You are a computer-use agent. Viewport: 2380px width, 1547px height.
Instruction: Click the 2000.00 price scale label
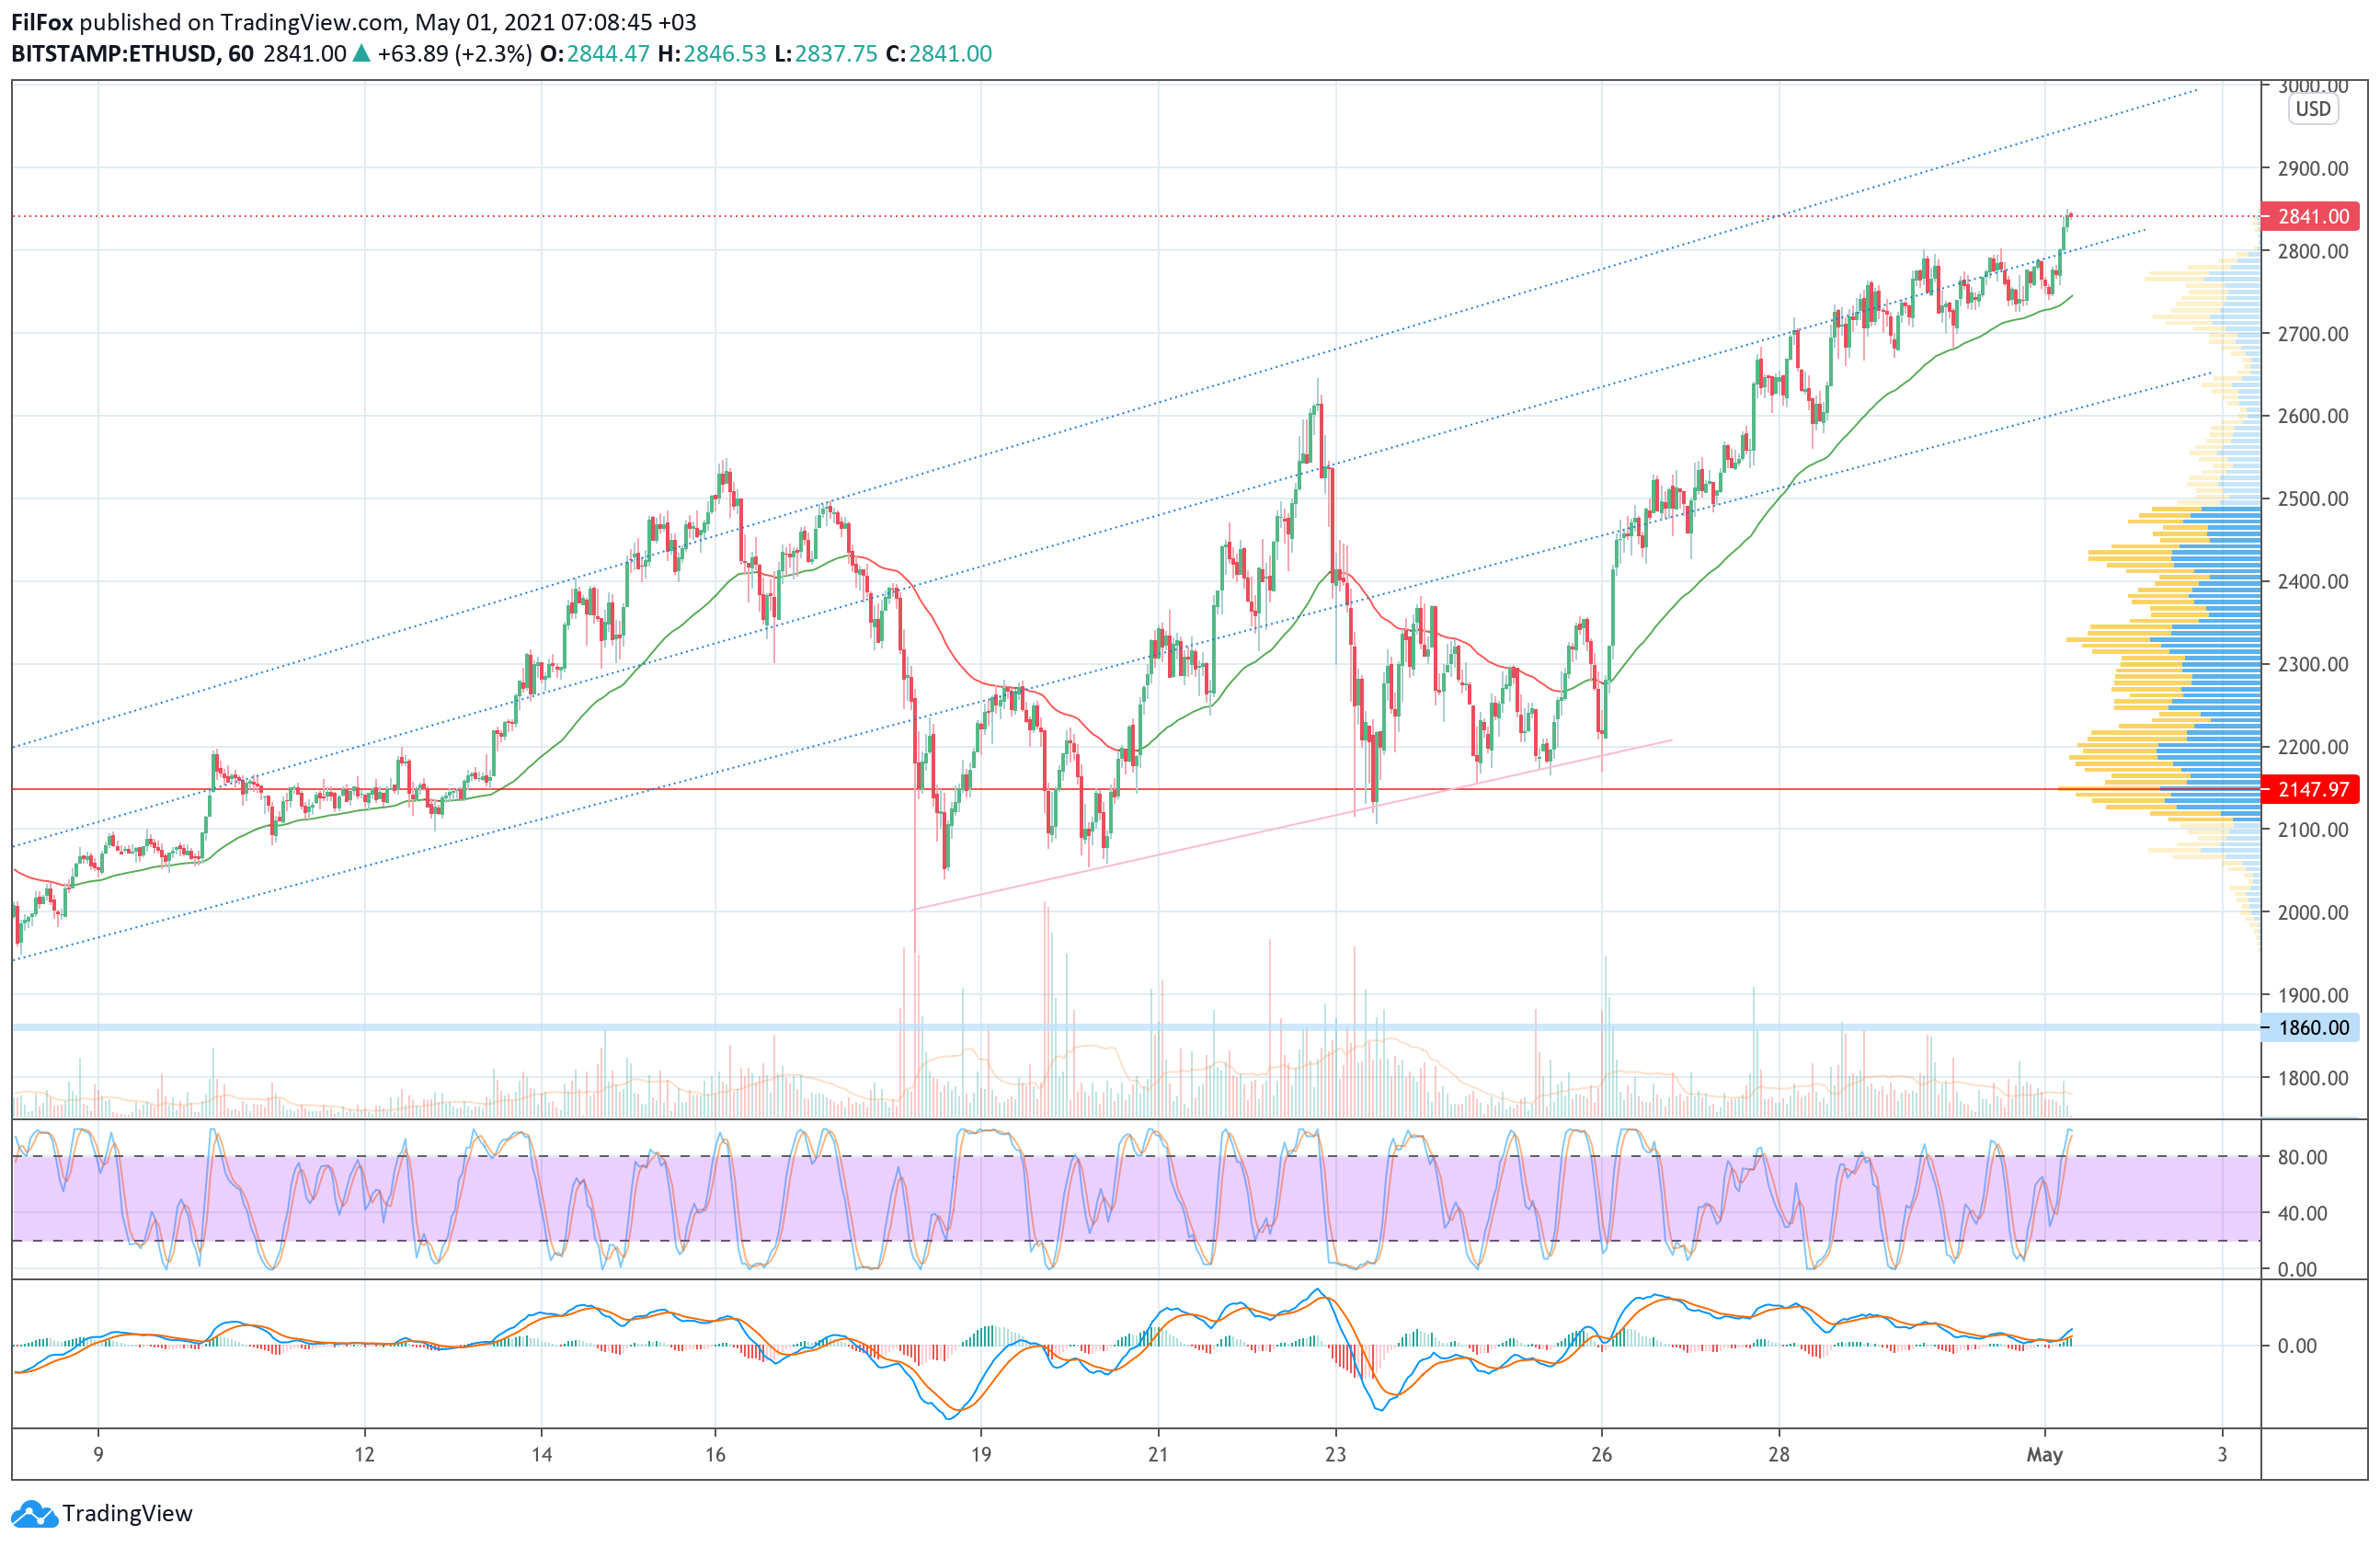2312,912
